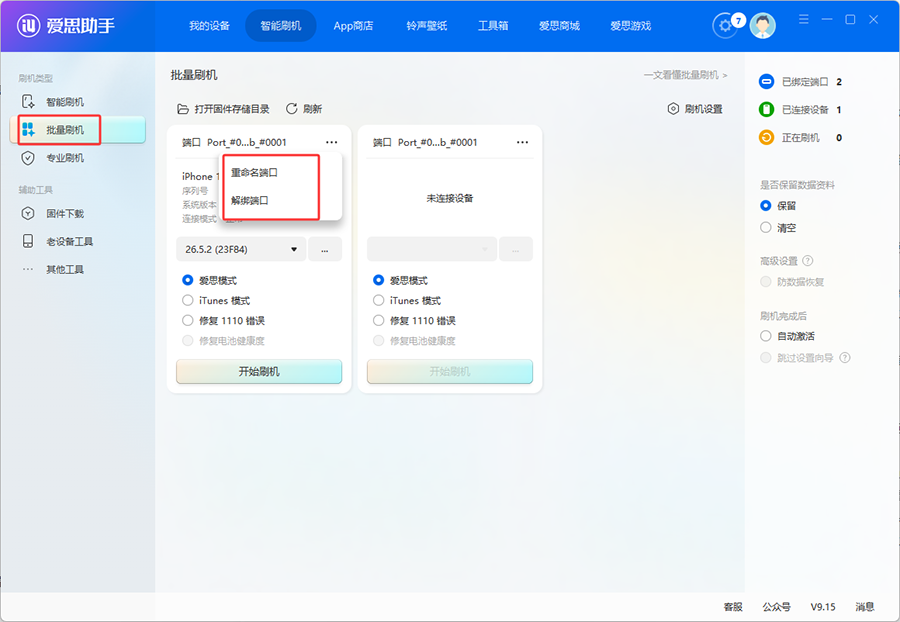
Task: Click the 批量刷机 page heading
Action: [194, 75]
